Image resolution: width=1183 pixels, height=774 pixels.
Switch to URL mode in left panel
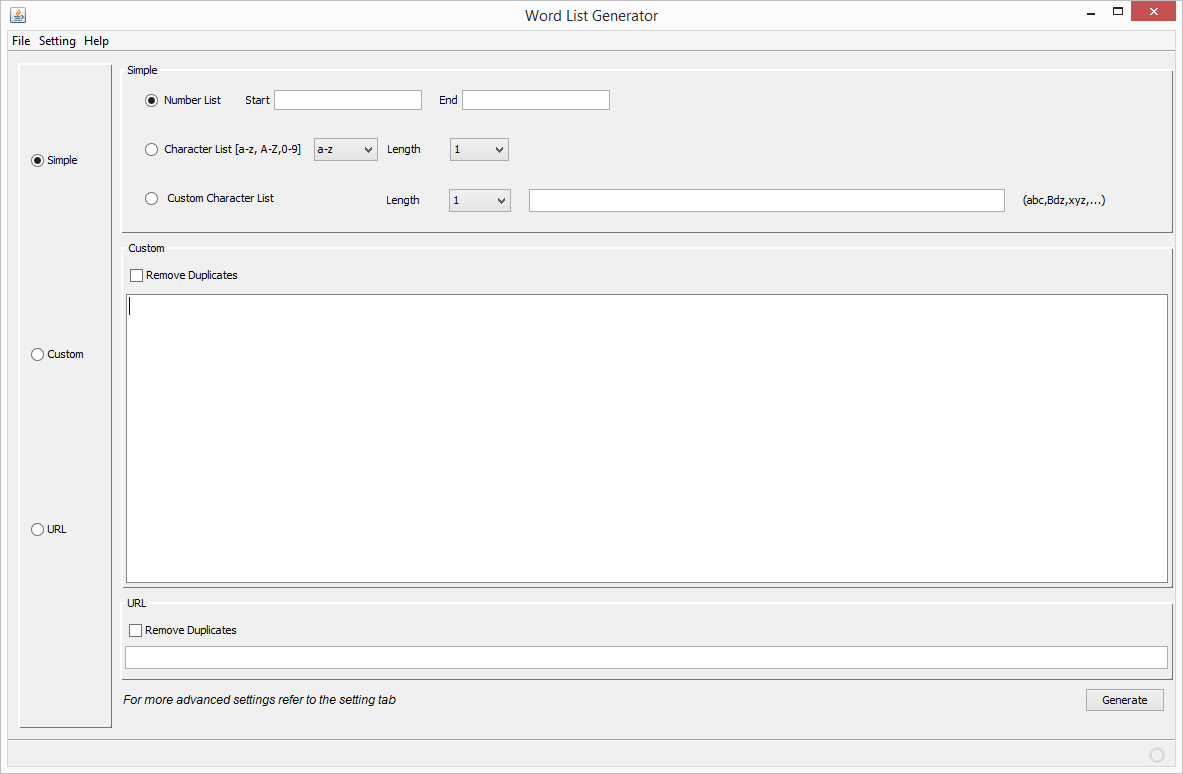[x=37, y=529]
